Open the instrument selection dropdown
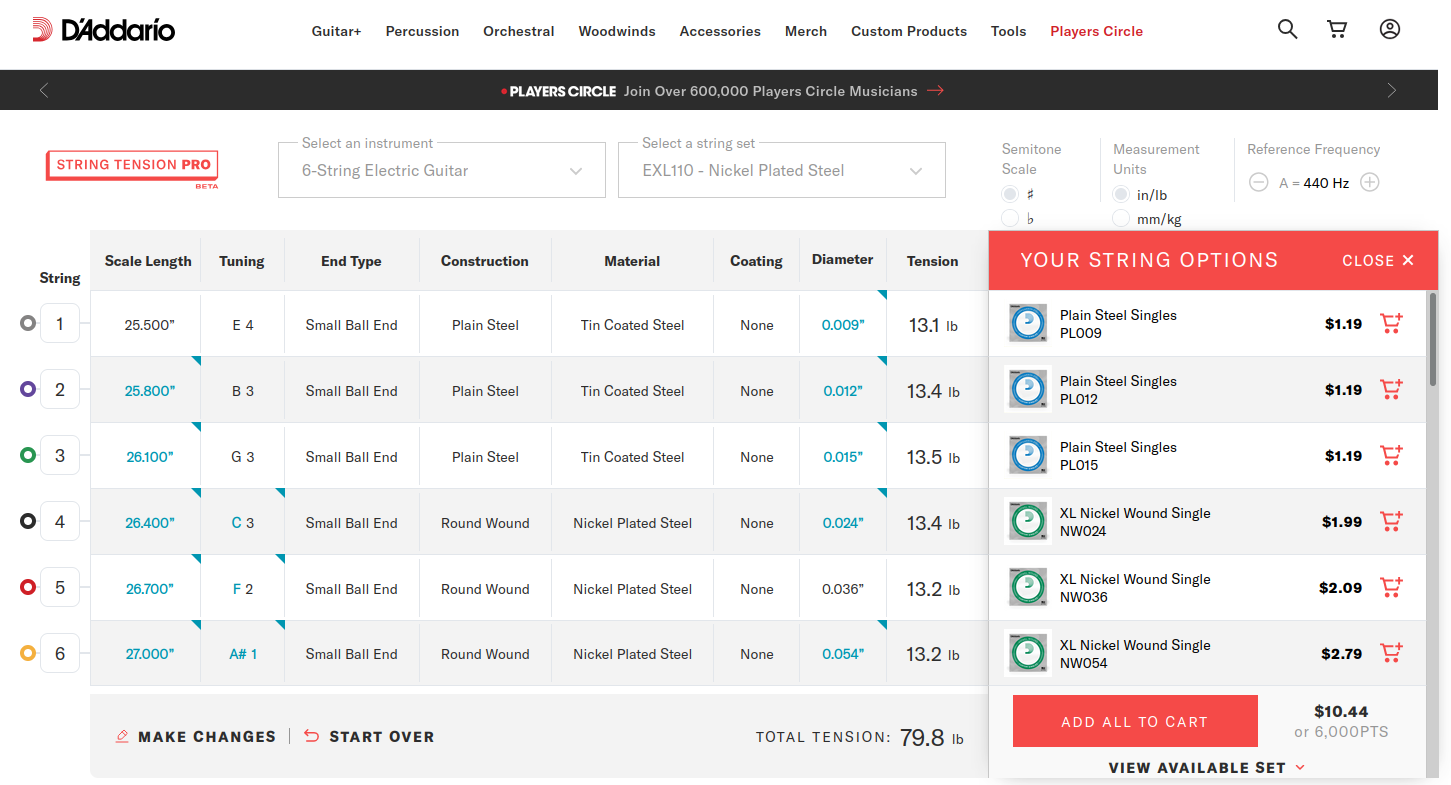Viewport: 1451px width, 785px height. click(x=442, y=170)
